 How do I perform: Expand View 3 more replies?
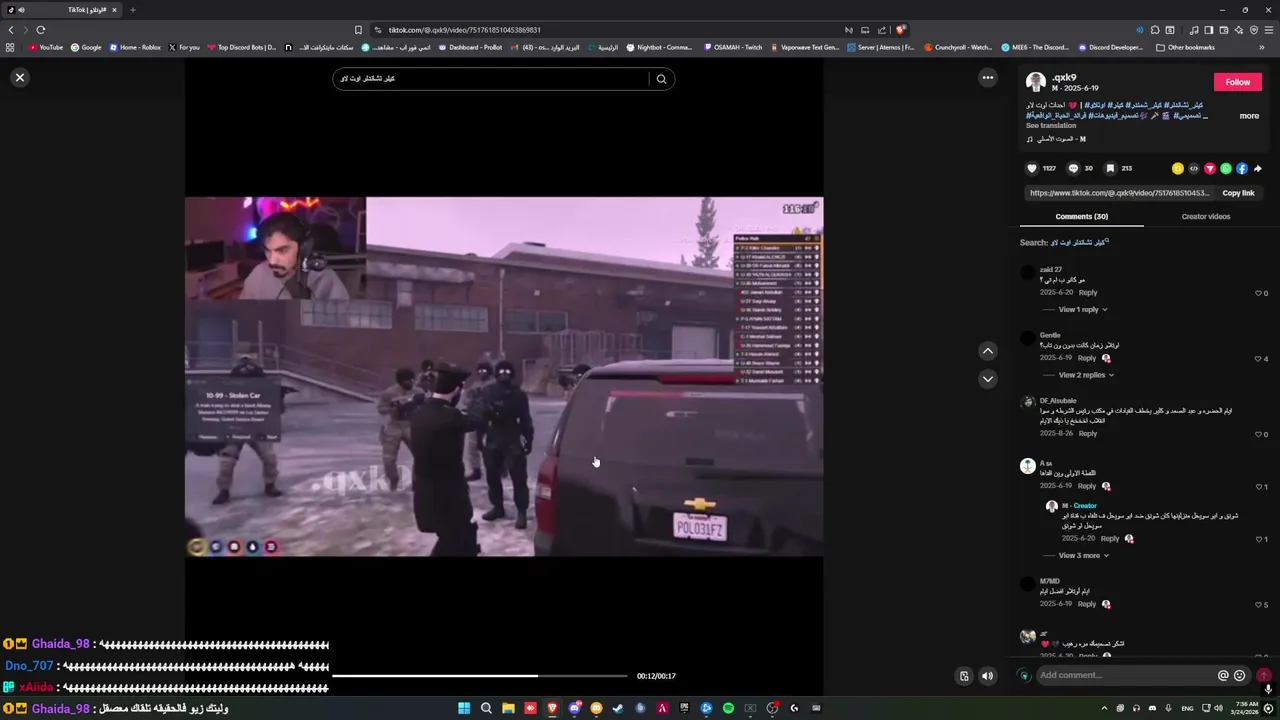[1083, 556]
